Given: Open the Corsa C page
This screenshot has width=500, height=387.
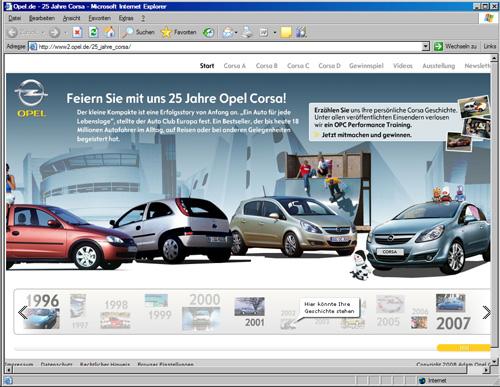Looking at the screenshot, I should (298, 66).
